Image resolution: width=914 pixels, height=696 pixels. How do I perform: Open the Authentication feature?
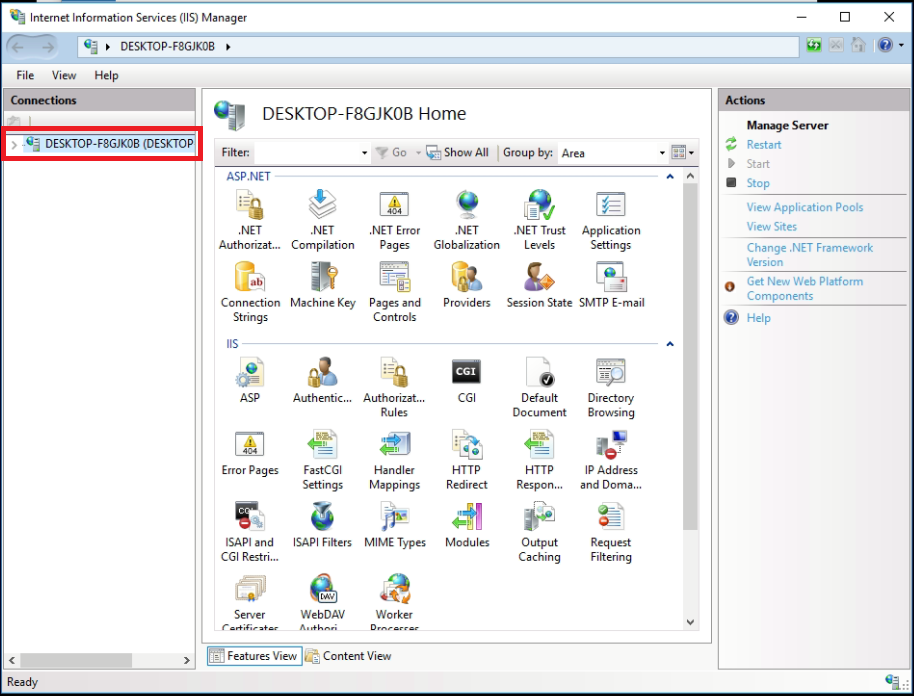322,381
